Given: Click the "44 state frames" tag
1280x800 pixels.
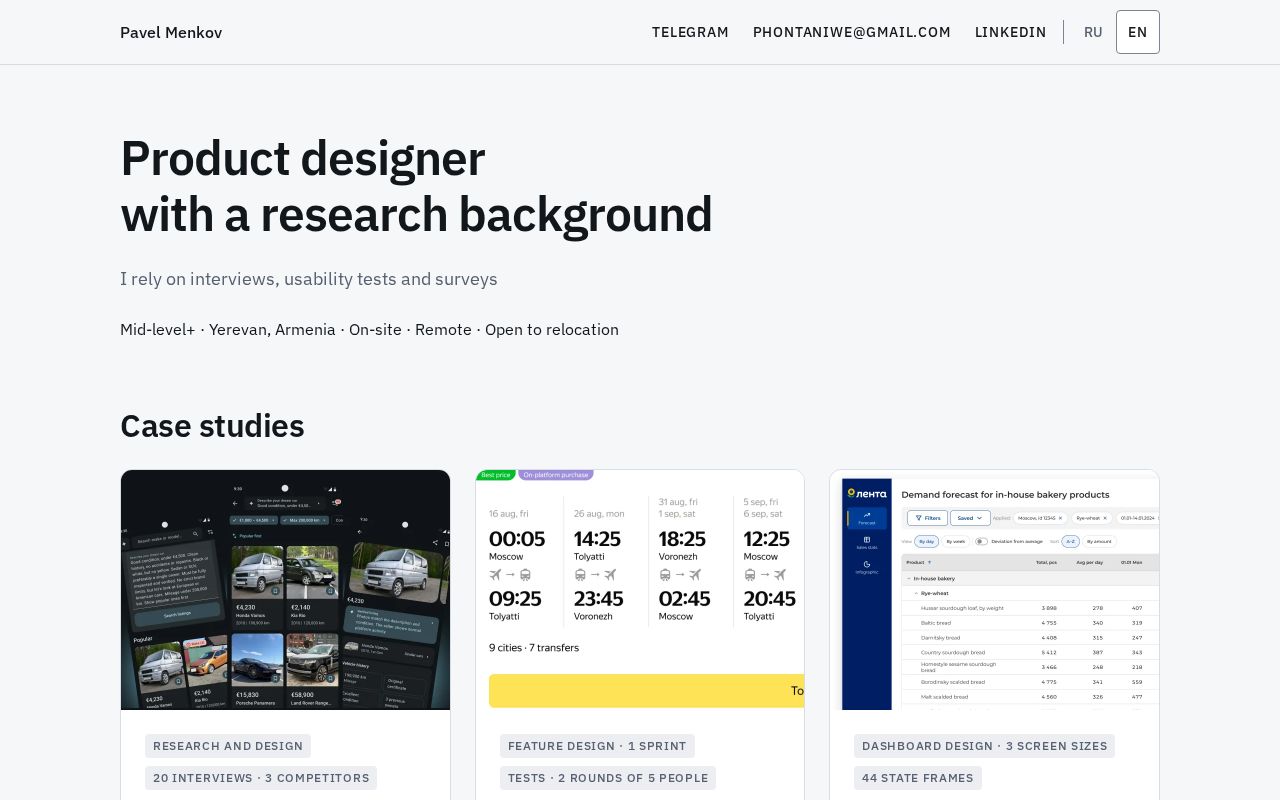Looking at the screenshot, I should (x=918, y=778).
